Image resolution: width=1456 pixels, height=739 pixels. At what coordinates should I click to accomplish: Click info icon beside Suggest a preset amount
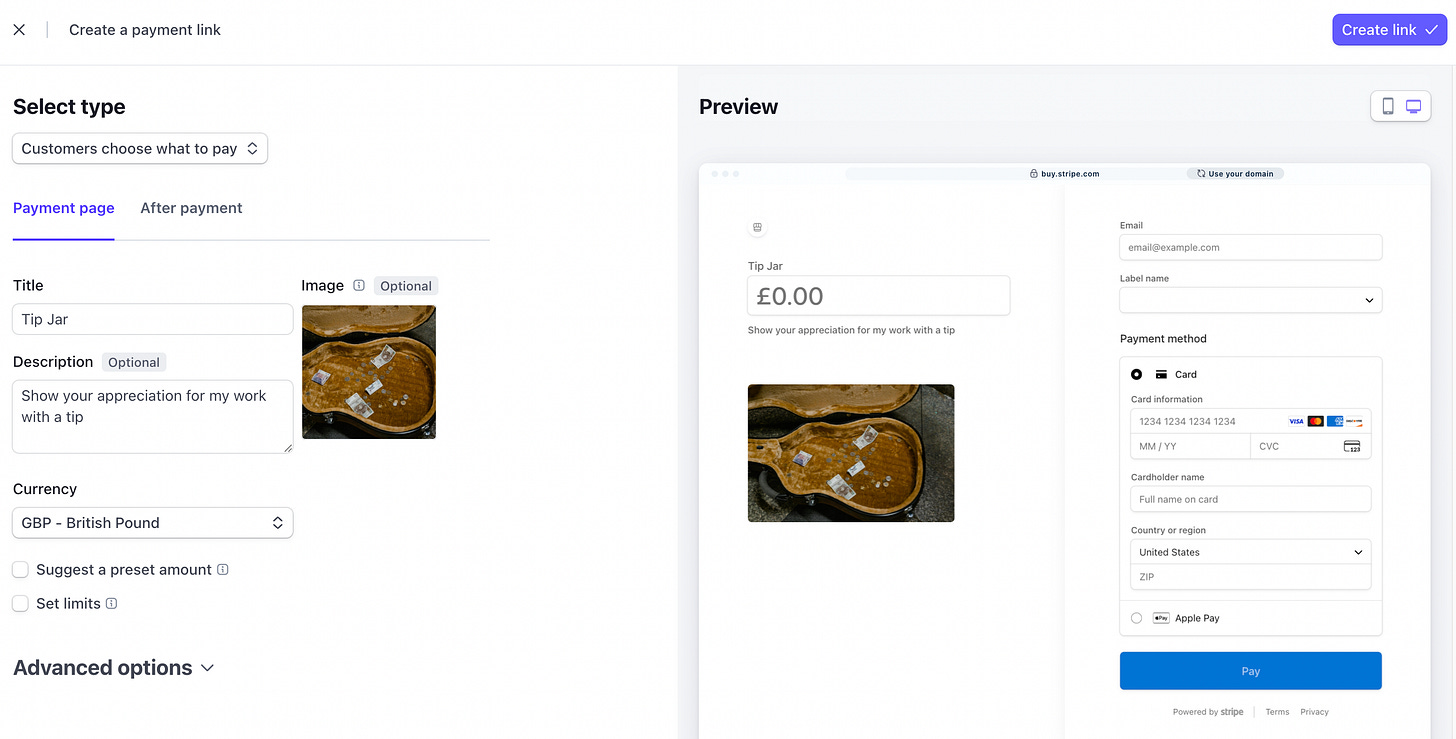223,569
